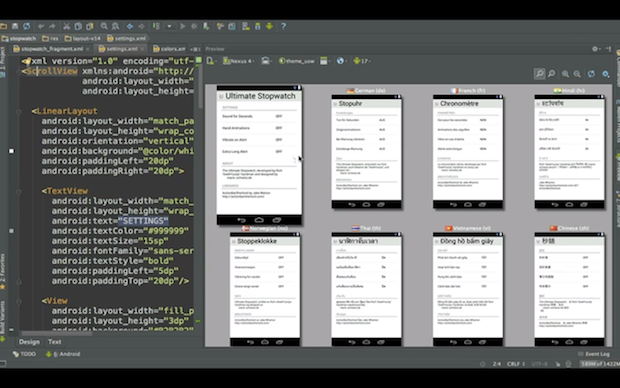Viewport: 620px width, 388px height.
Task: Collapse the TextView code block
Action: [x=19, y=191]
